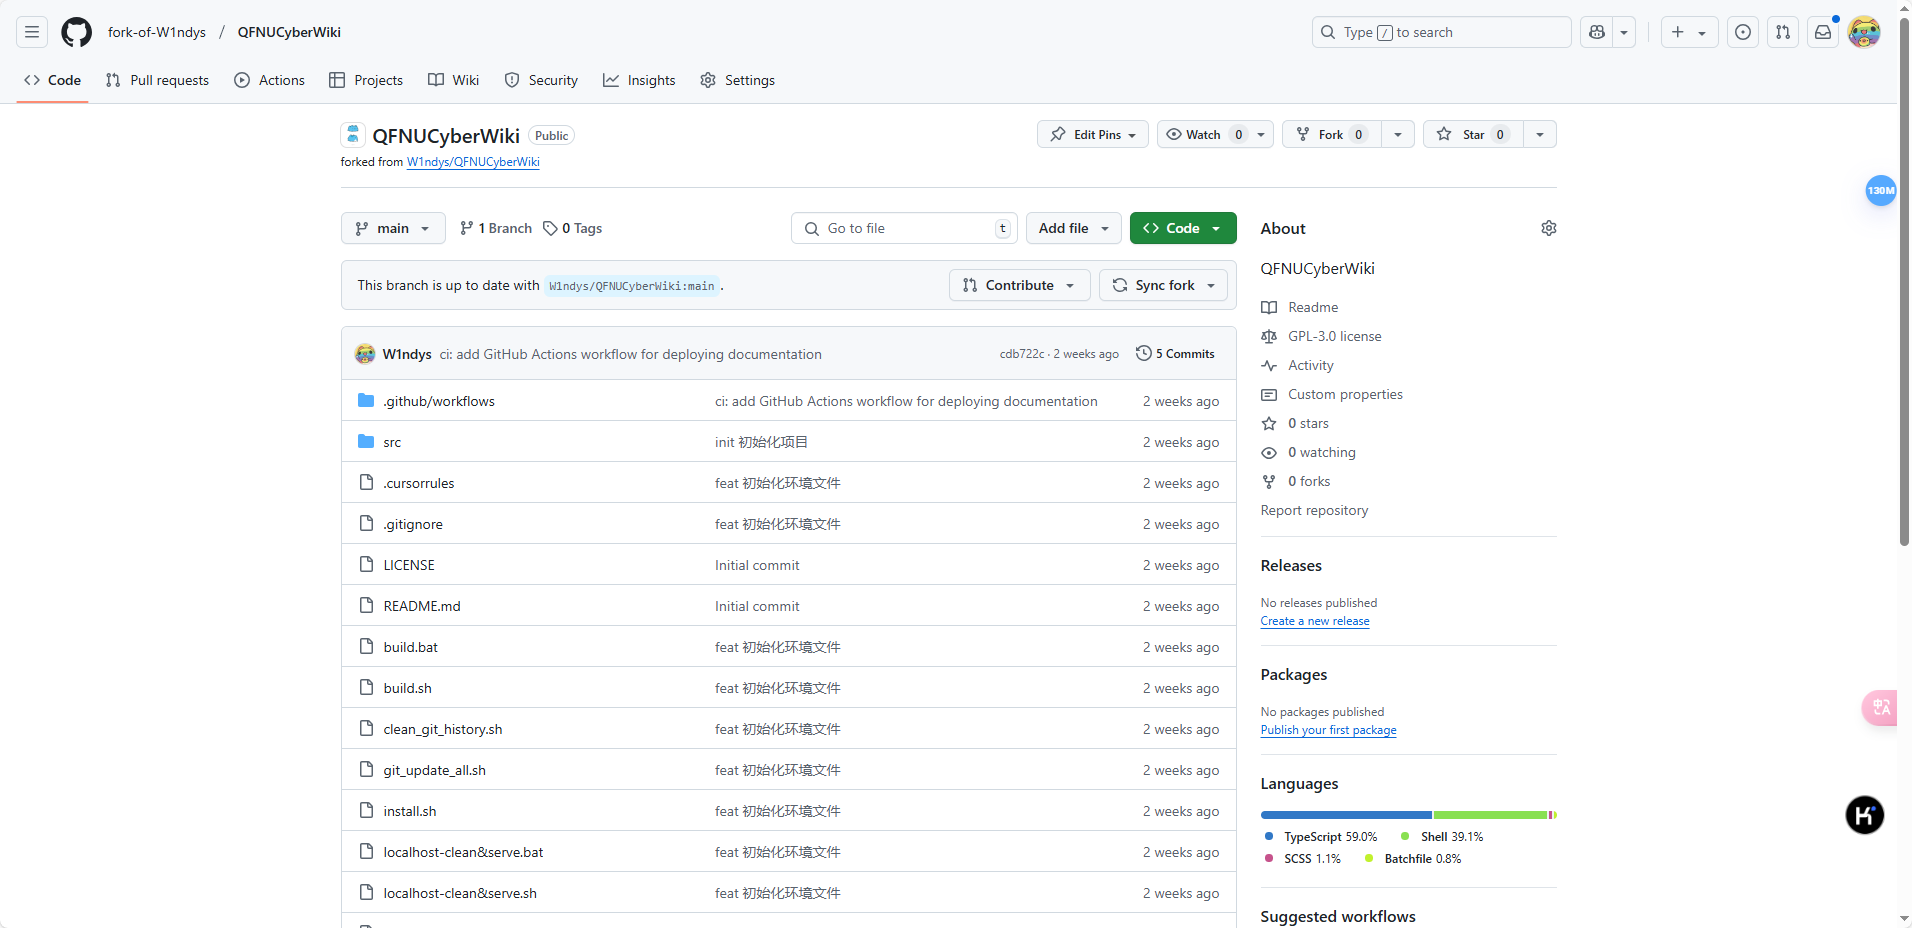The width and height of the screenshot is (1912, 928).
Task: Open the user avatar menu
Action: [1864, 32]
